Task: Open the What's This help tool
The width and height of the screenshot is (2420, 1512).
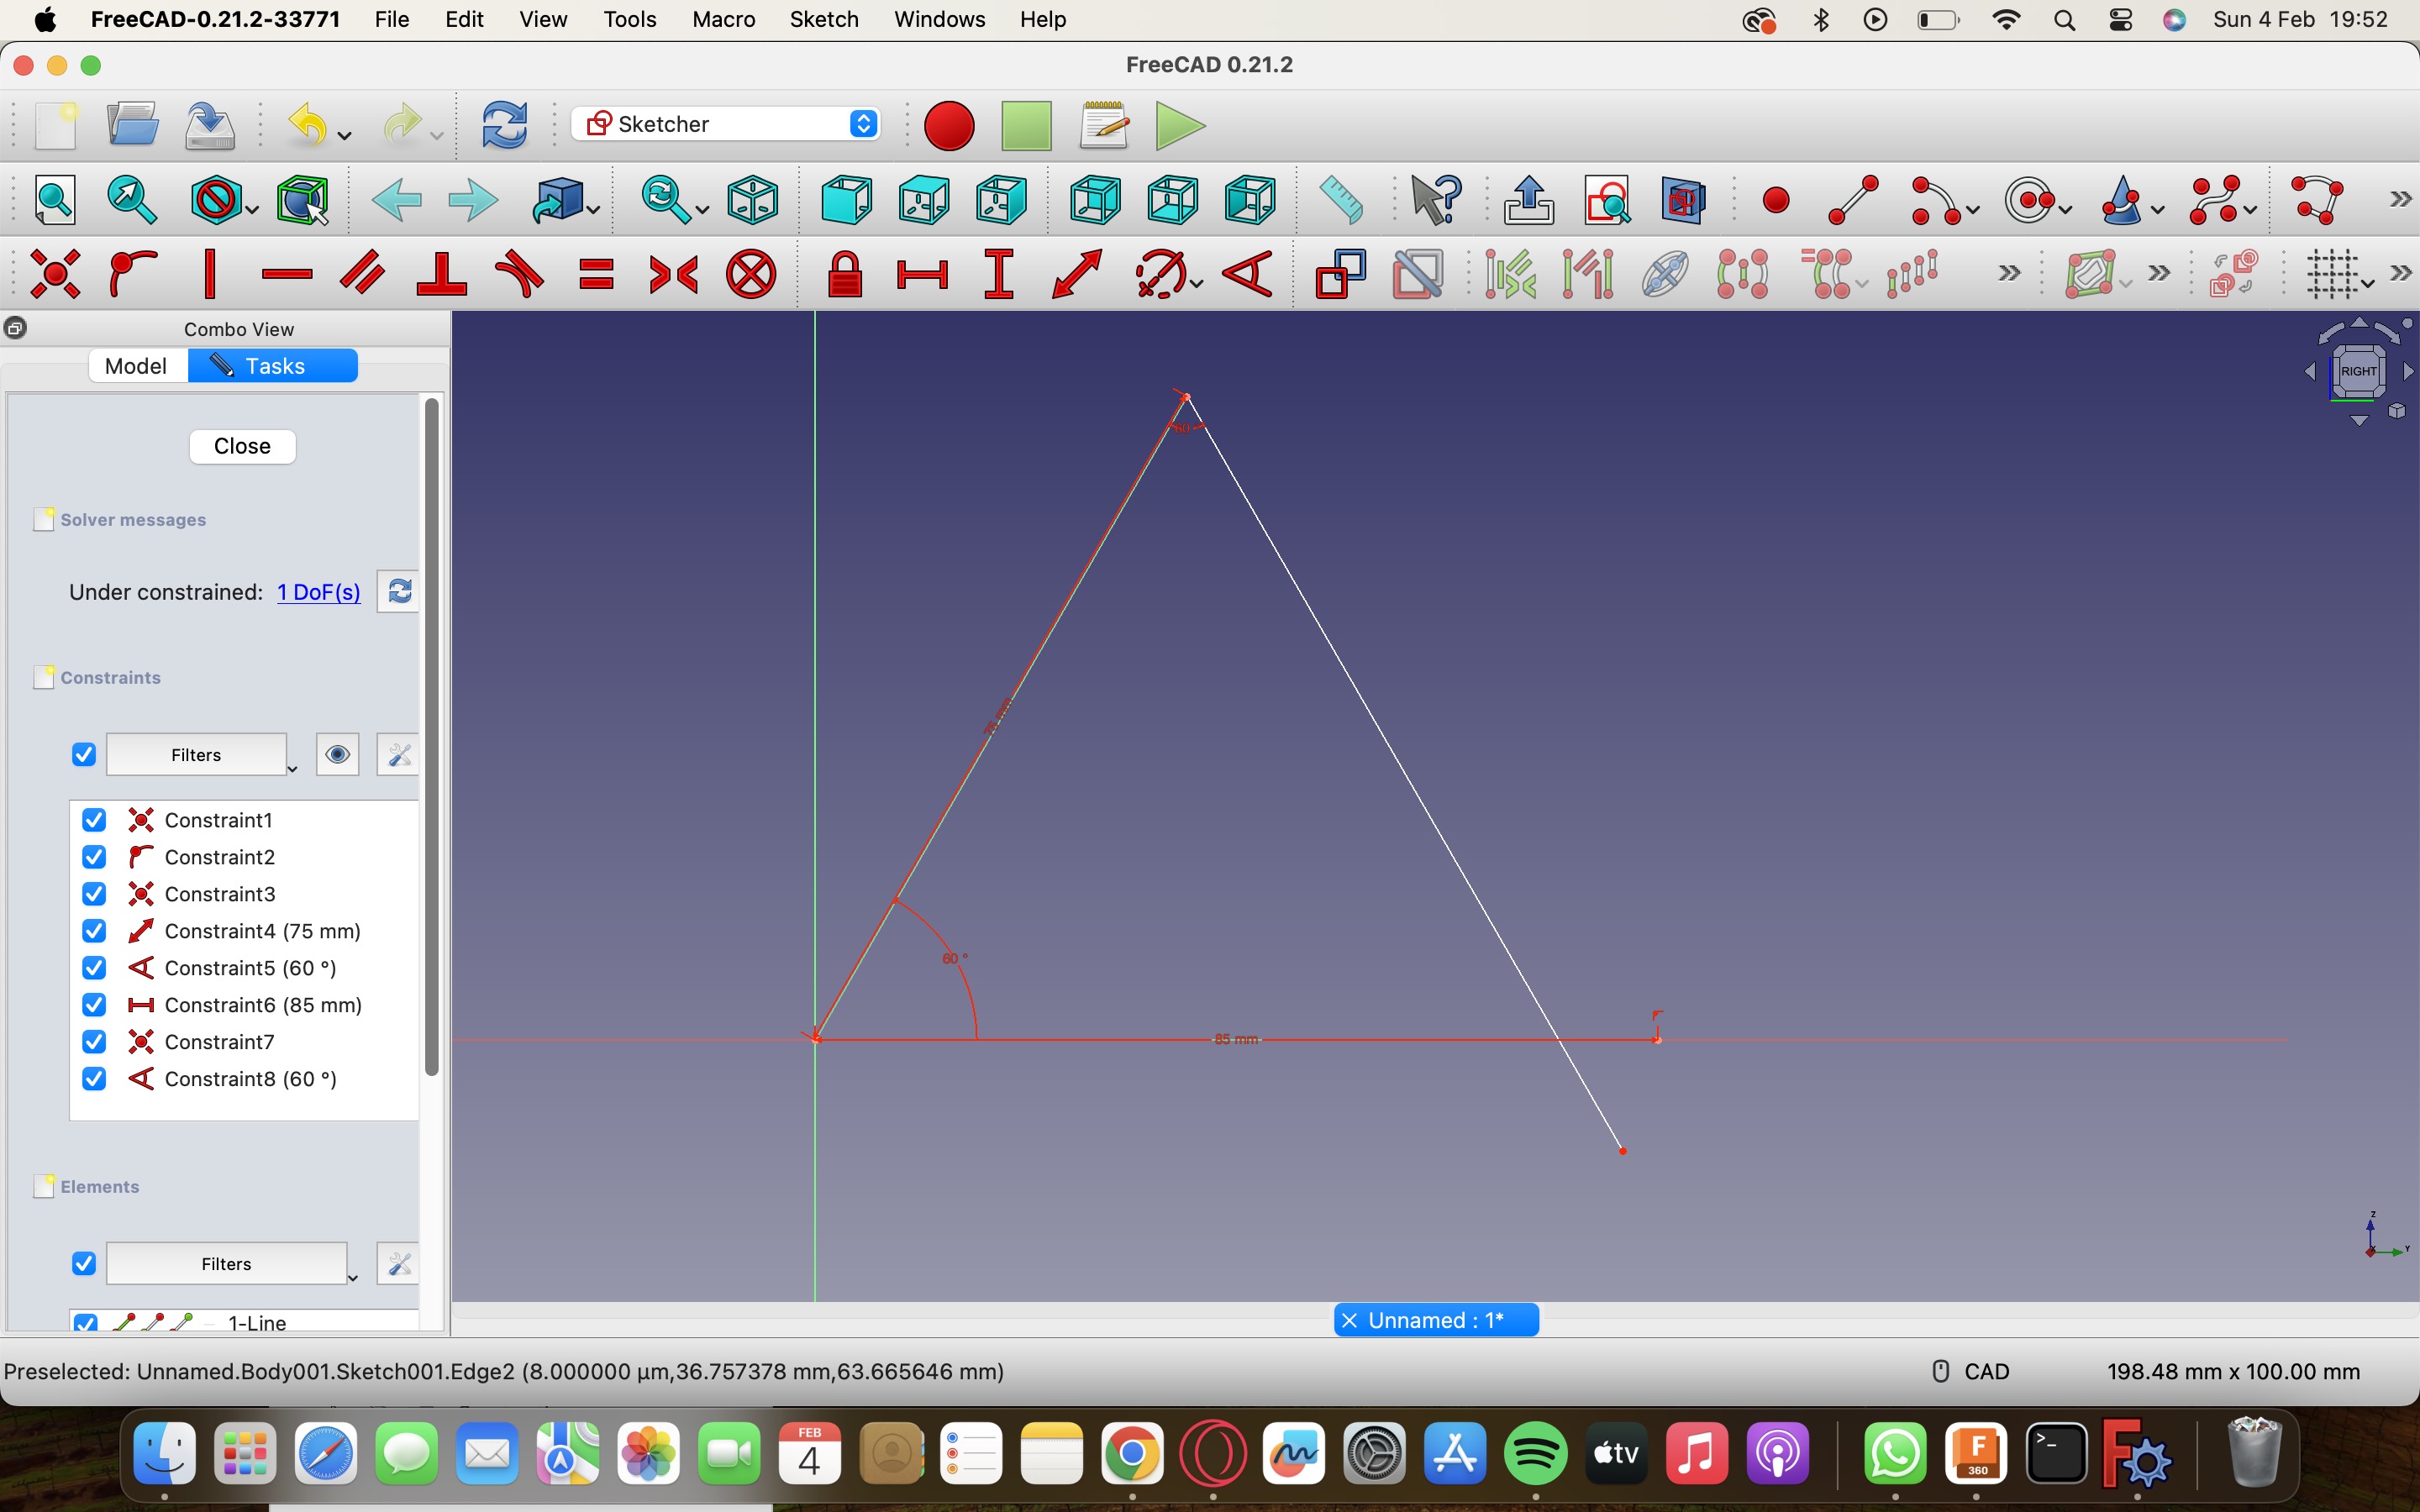Action: [1436, 200]
